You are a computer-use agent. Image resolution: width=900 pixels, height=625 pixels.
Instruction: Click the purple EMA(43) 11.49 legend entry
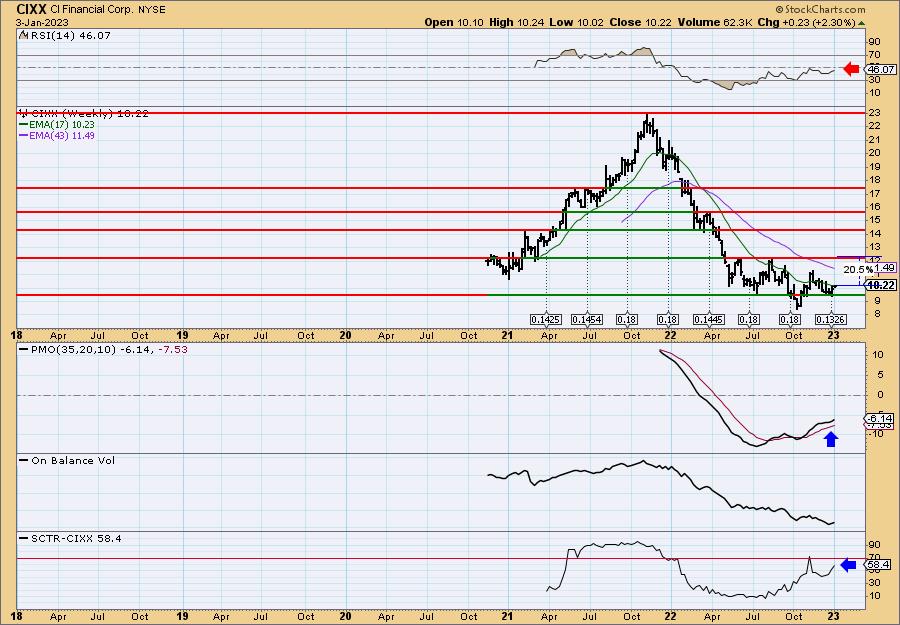click(x=57, y=136)
